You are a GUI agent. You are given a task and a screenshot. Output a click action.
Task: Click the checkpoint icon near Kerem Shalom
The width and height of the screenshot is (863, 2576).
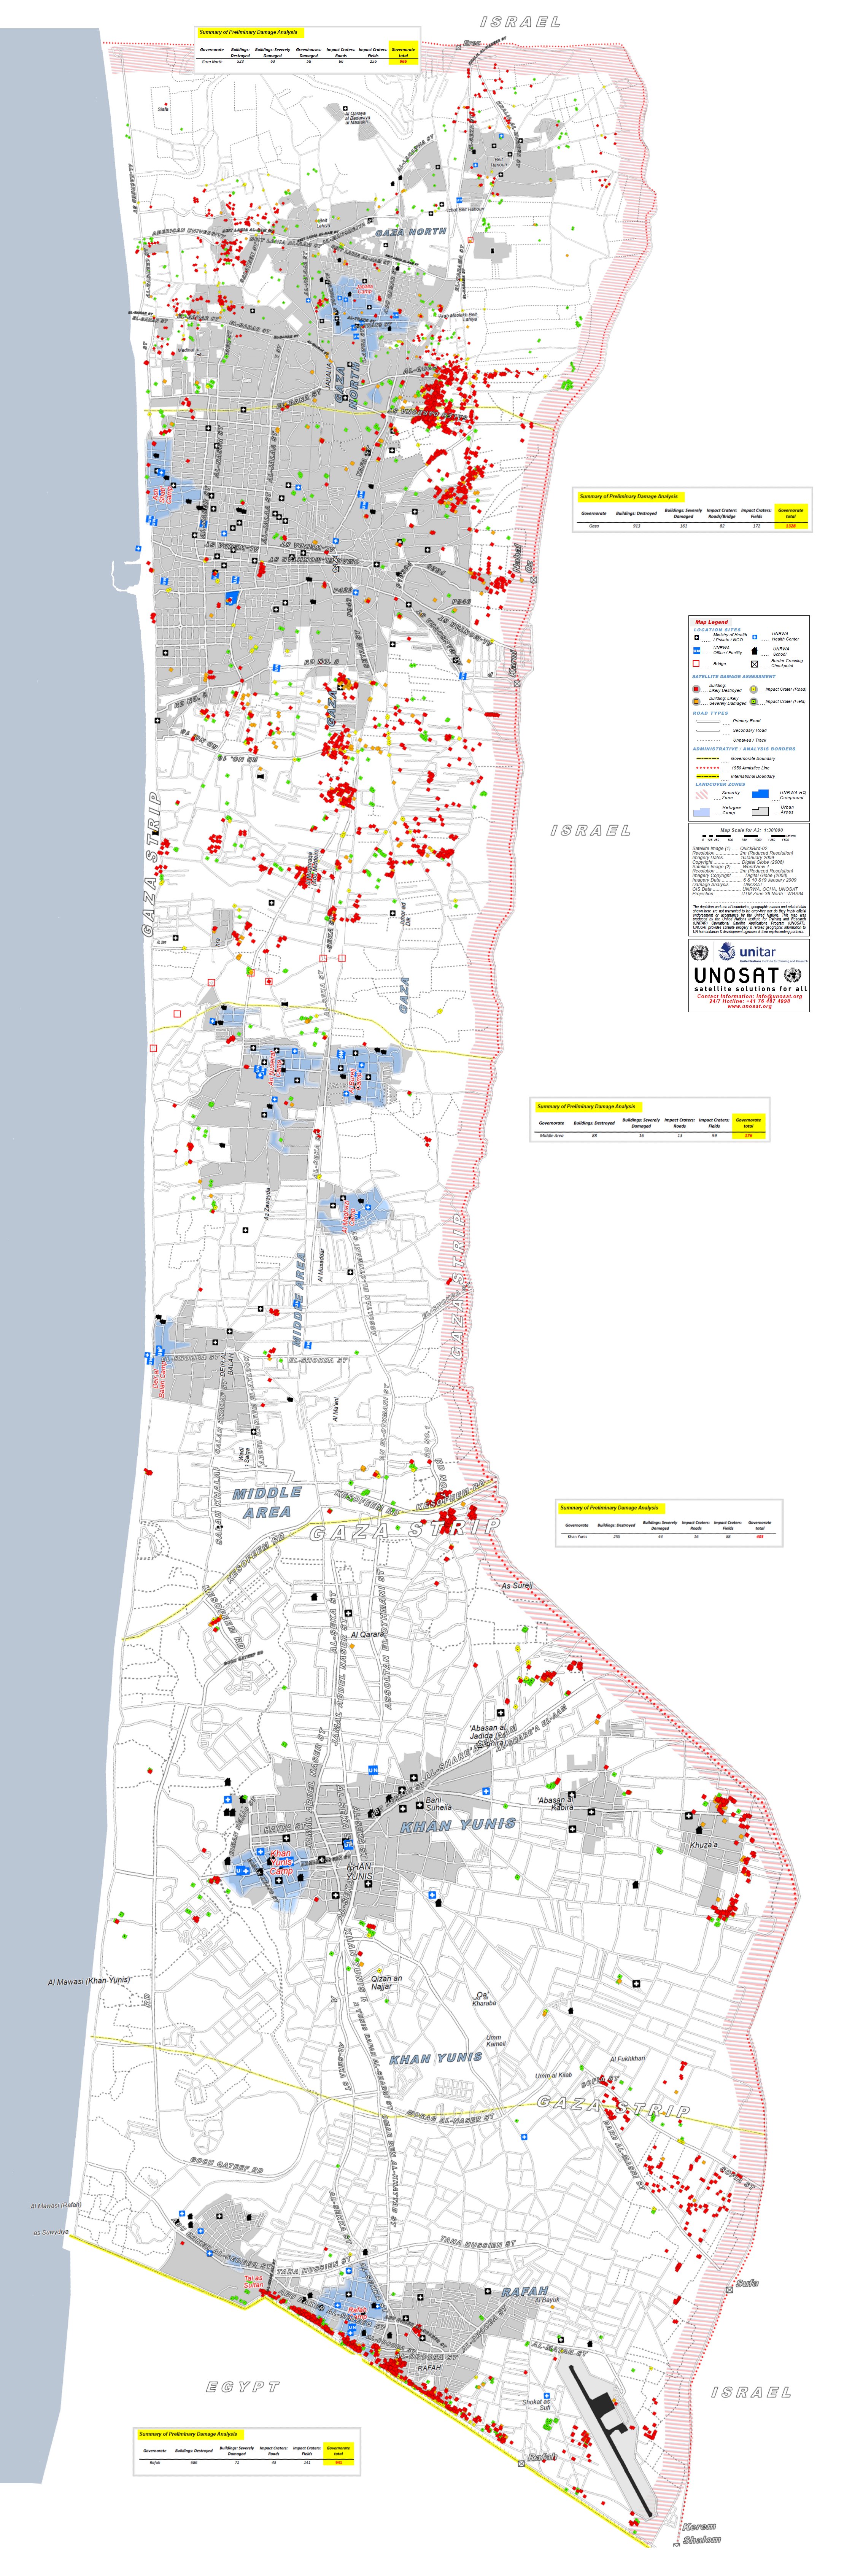677,2545
